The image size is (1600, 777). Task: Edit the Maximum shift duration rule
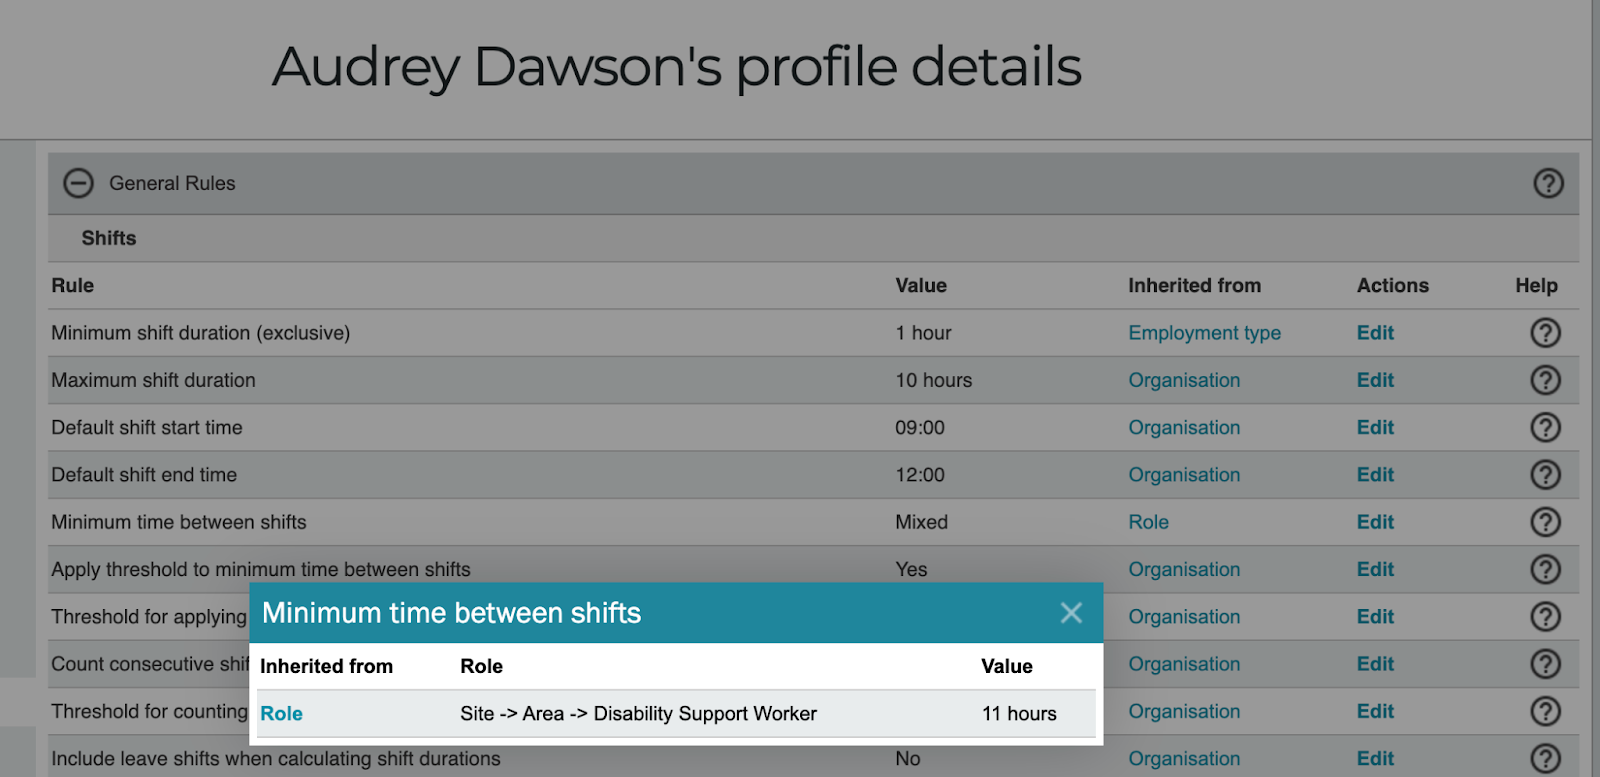(1375, 380)
